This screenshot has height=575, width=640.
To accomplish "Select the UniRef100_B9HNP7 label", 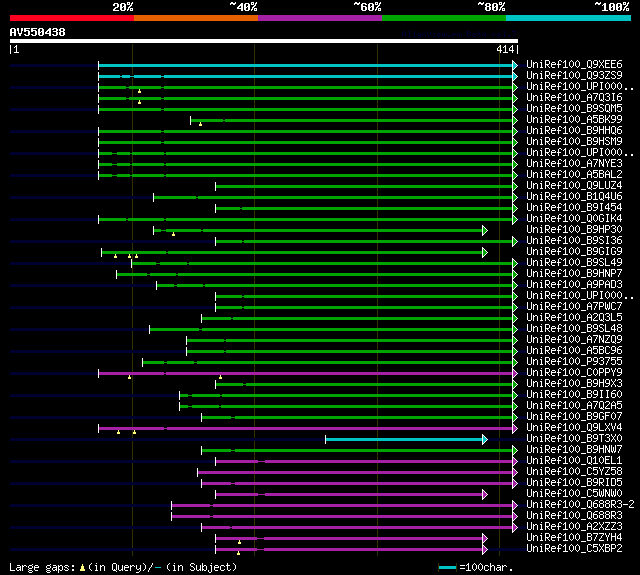I will pos(574,274).
